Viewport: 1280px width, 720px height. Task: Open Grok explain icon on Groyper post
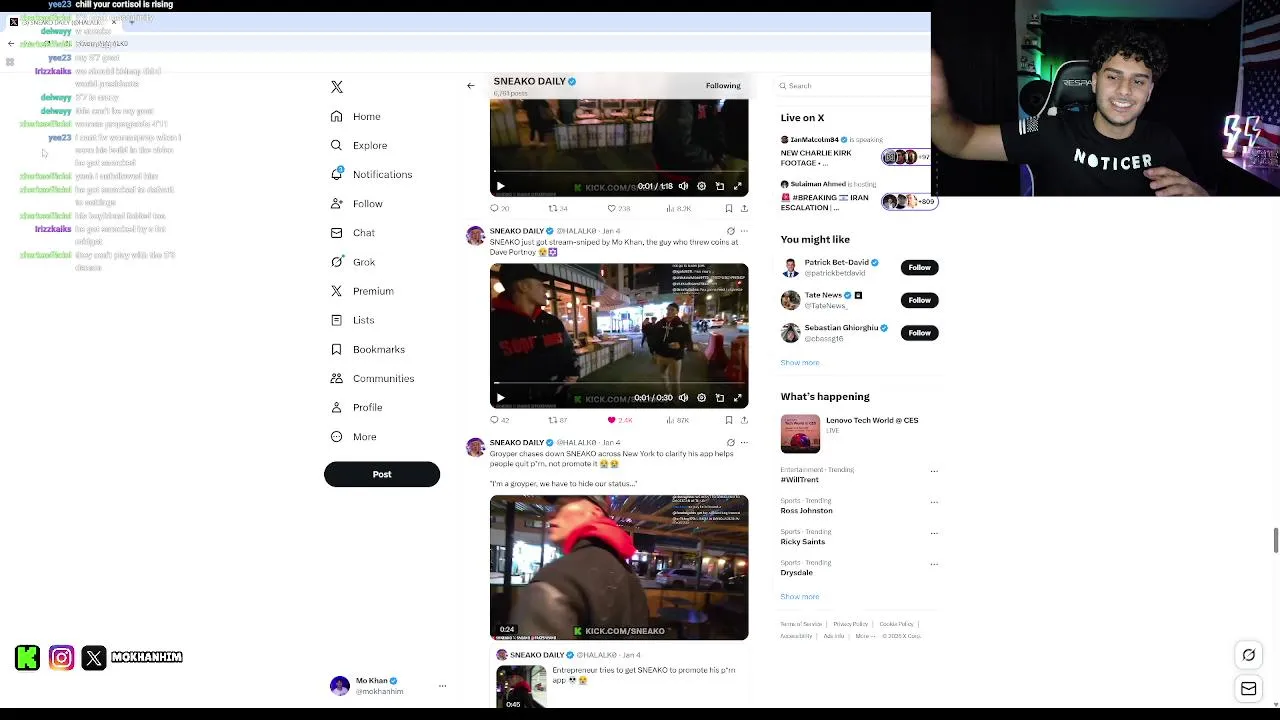point(731,442)
